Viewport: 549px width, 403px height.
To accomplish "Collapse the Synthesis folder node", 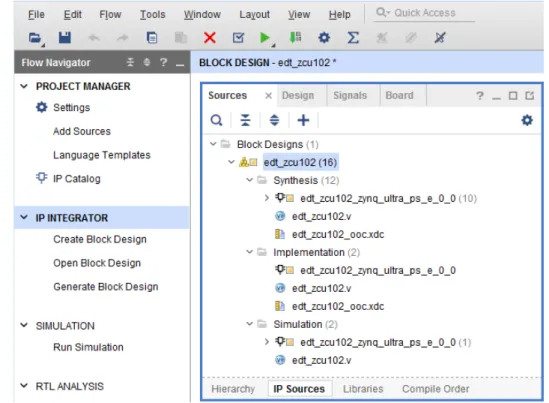I will click(x=249, y=180).
